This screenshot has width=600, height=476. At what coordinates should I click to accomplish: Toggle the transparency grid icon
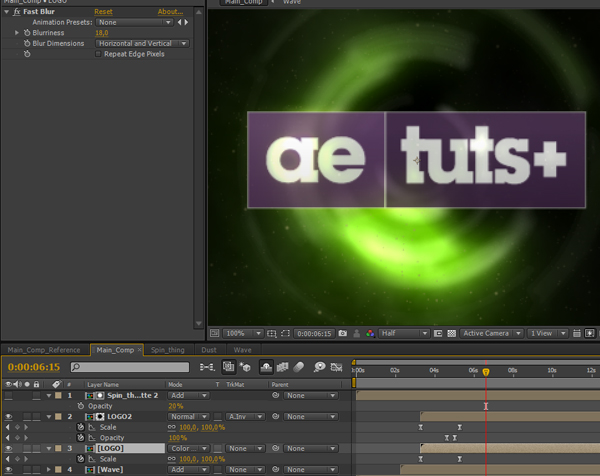tap(452, 333)
